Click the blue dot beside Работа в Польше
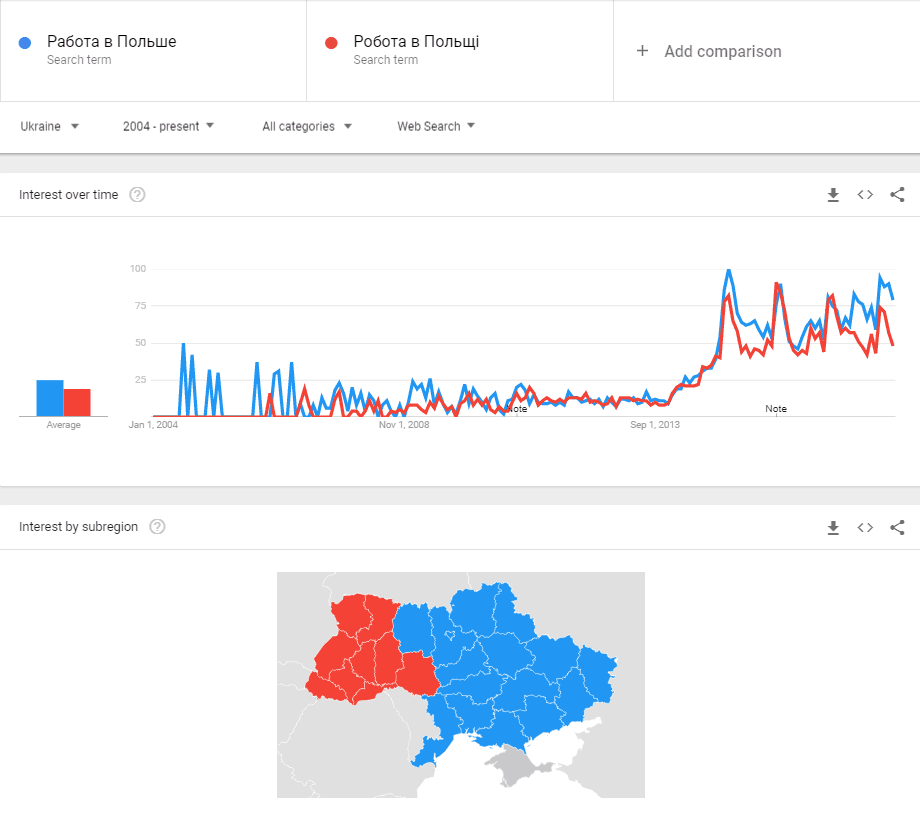The width and height of the screenshot is (920, 818). pyautogui.click(x=26, y=42)
